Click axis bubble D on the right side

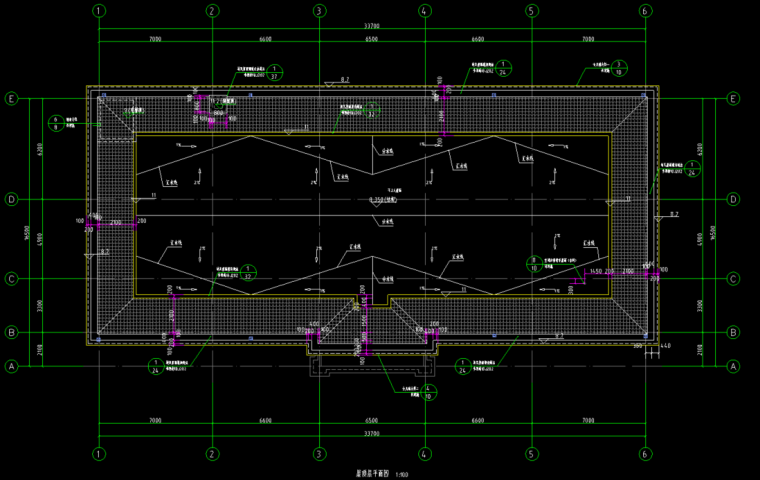[x=735, y=200]
